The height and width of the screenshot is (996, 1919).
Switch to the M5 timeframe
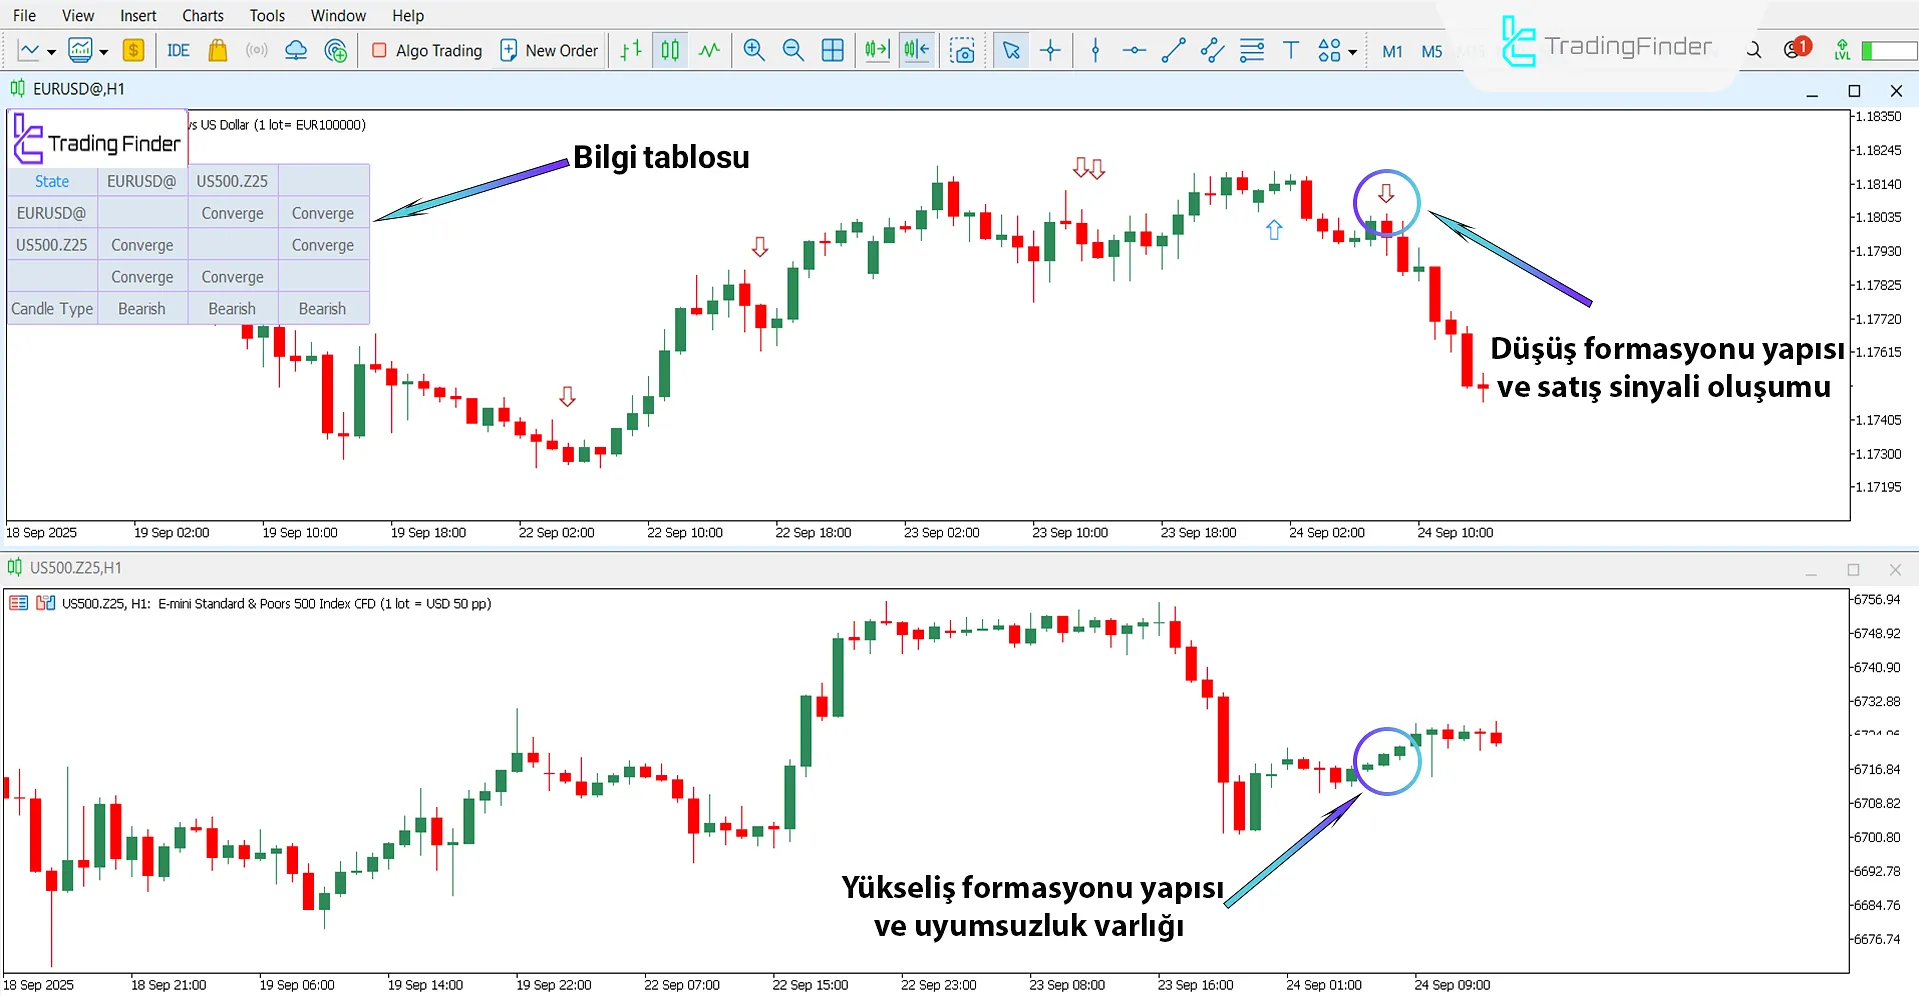tap(1431, 51)
